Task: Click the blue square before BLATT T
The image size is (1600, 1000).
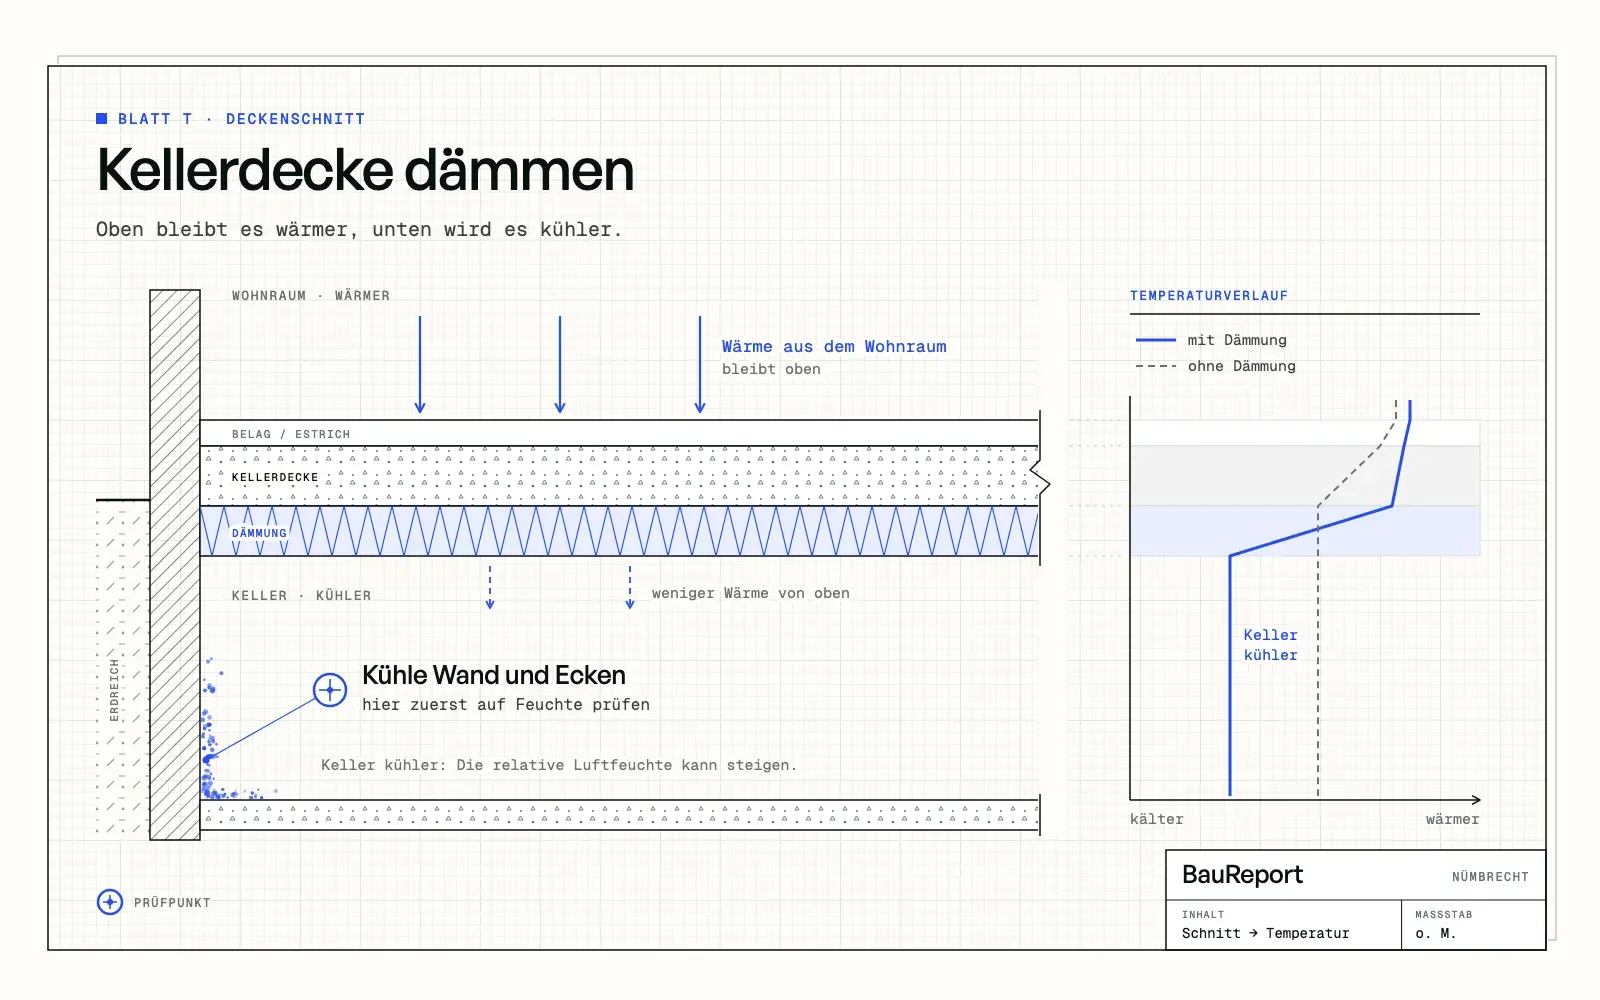Action: click(x=101, y=118)
